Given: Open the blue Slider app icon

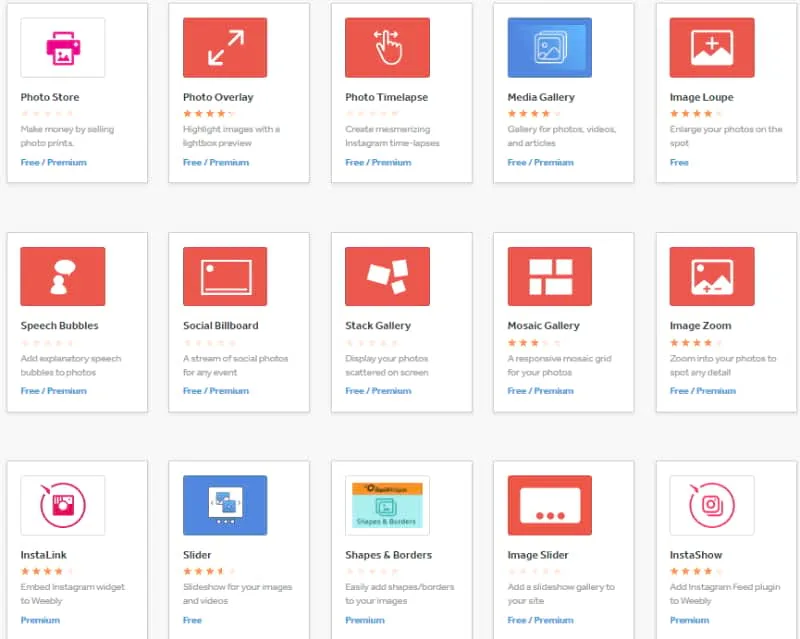Looking at the screenshot, I should (x=225, y=505).
